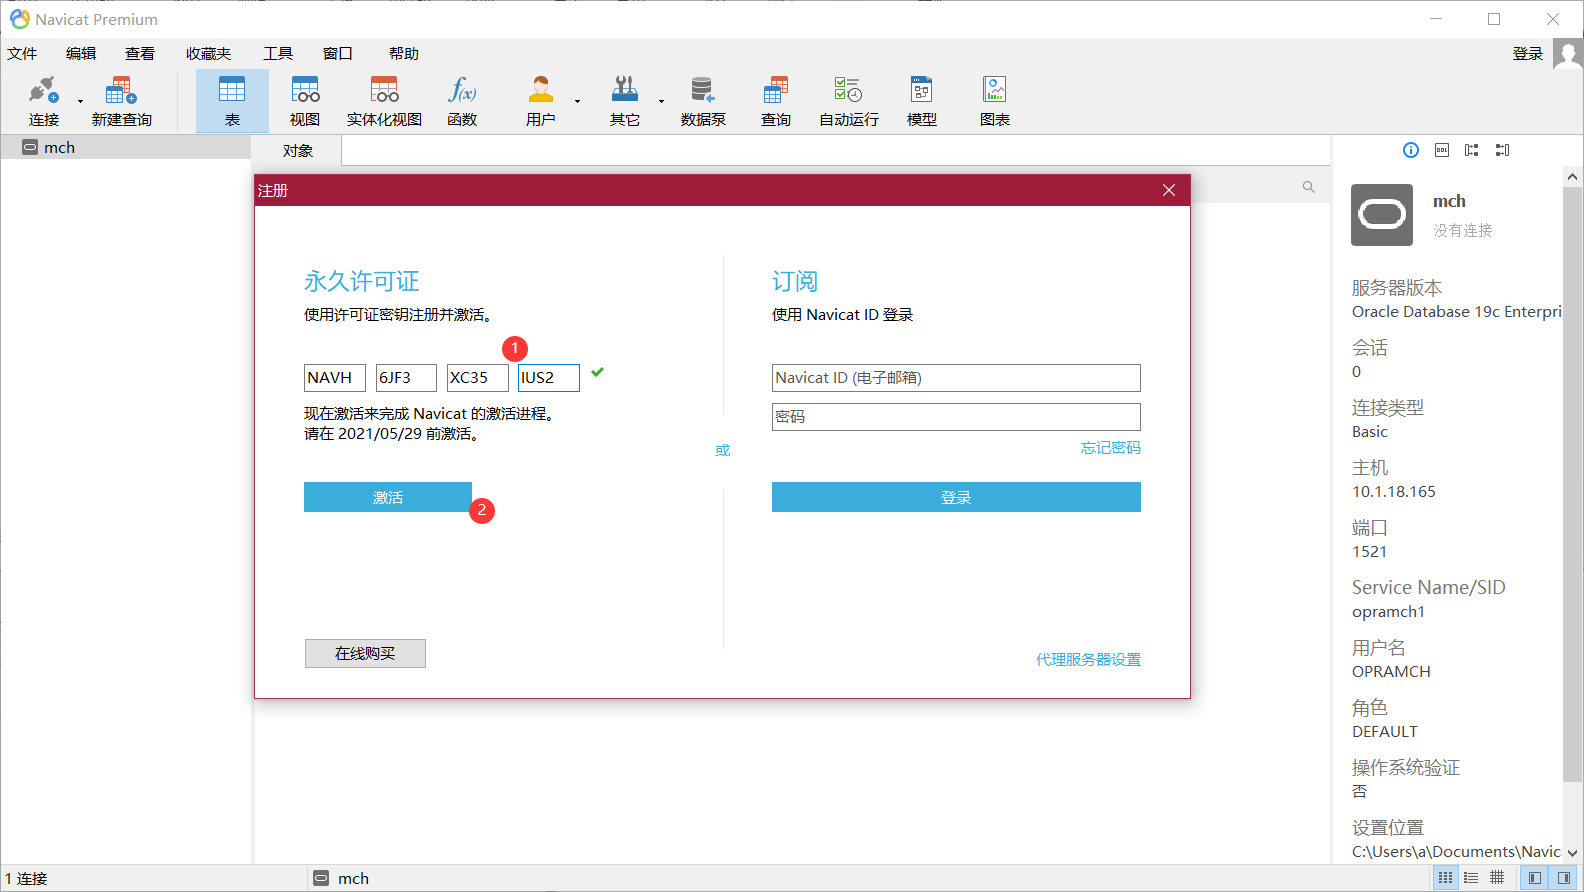1584x892 pixels.
Task: Open the File (文件) menu
Action: click(x=22, y=54)
